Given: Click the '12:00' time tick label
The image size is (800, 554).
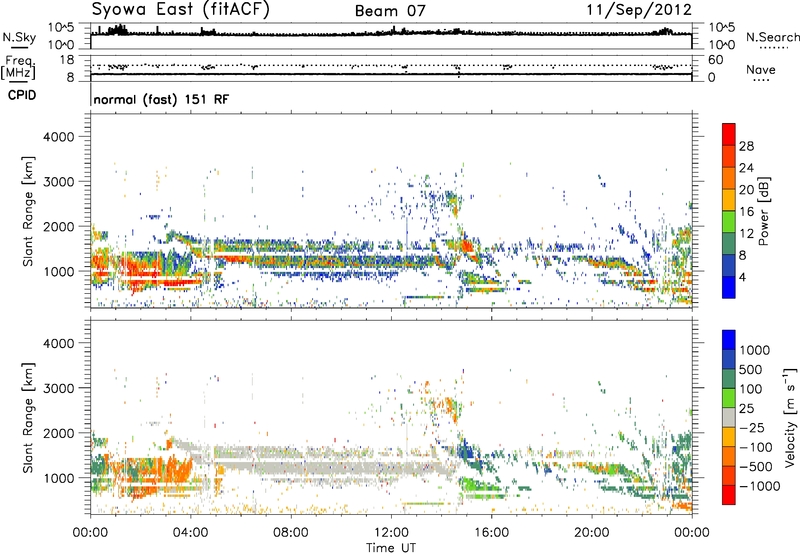Looking at the screenshot, I should point(391,533).
